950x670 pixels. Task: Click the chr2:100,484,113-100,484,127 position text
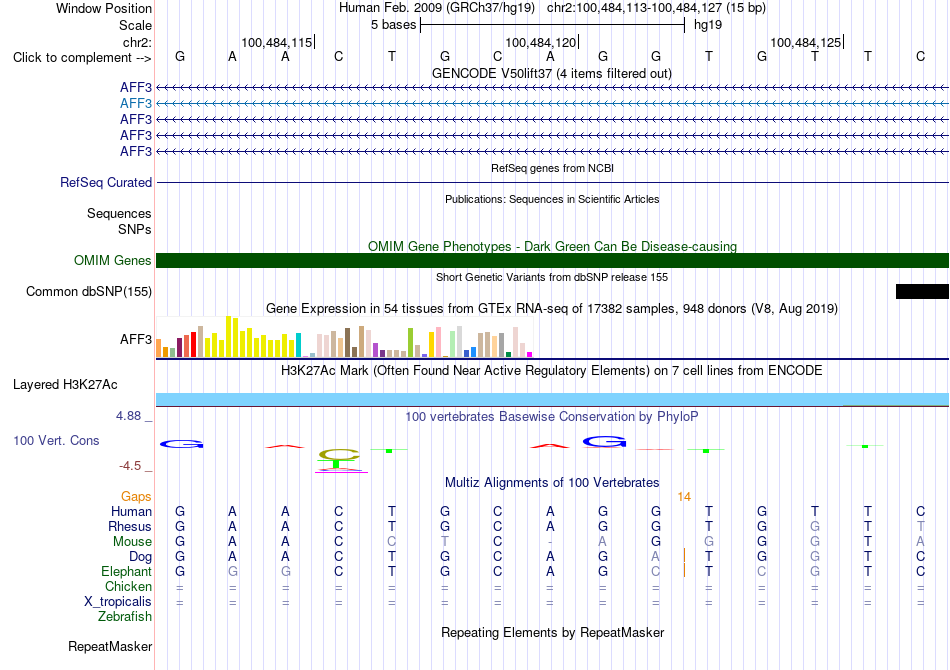656,8
